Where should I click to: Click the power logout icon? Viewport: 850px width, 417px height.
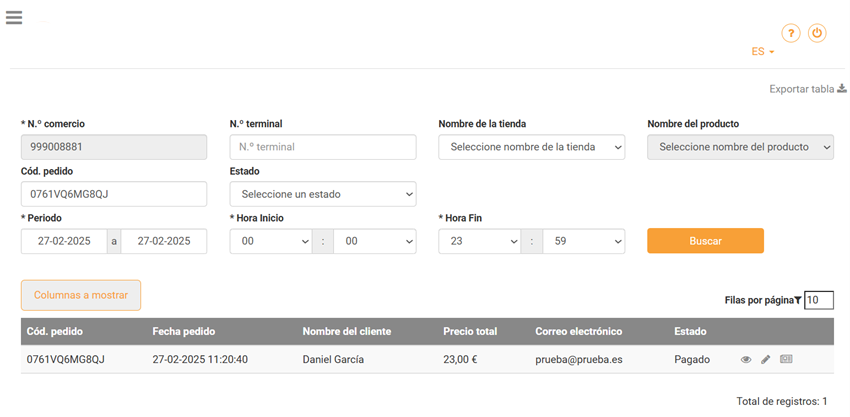(817, 33)
